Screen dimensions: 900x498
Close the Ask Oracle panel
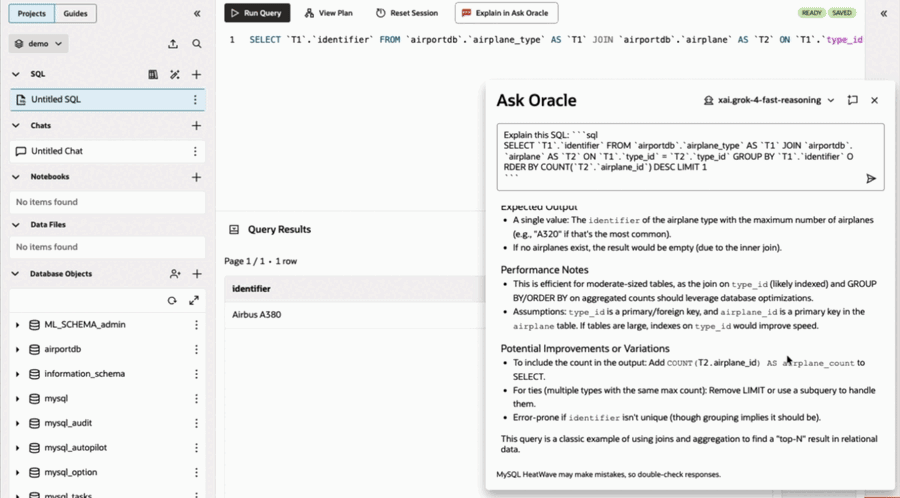(x=874, y=100)
